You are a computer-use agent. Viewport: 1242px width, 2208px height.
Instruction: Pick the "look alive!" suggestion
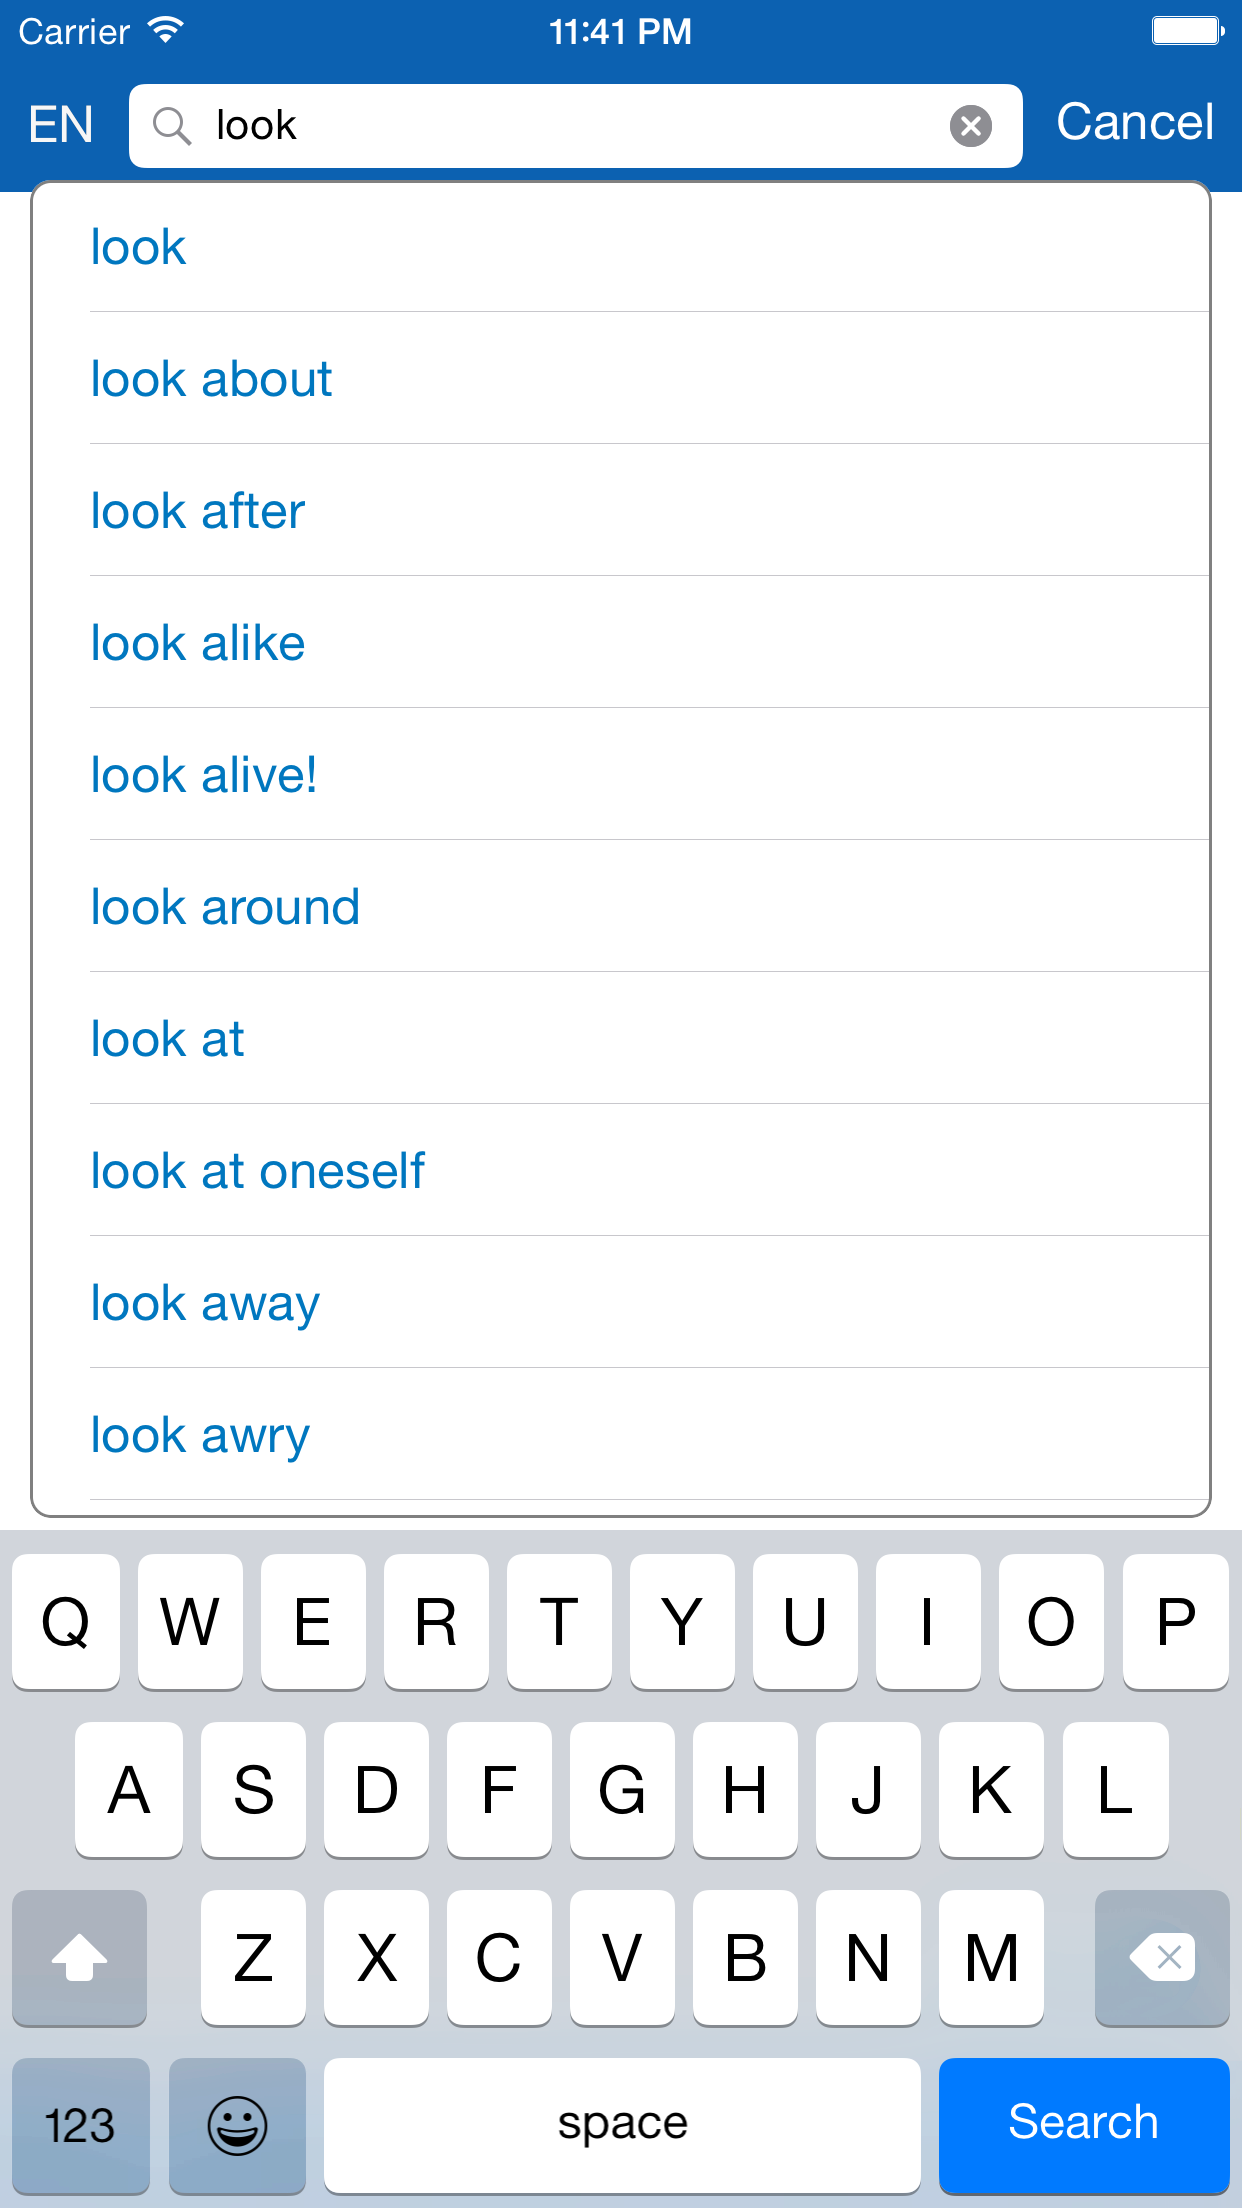pyautogui.click(x=204, y=775)
